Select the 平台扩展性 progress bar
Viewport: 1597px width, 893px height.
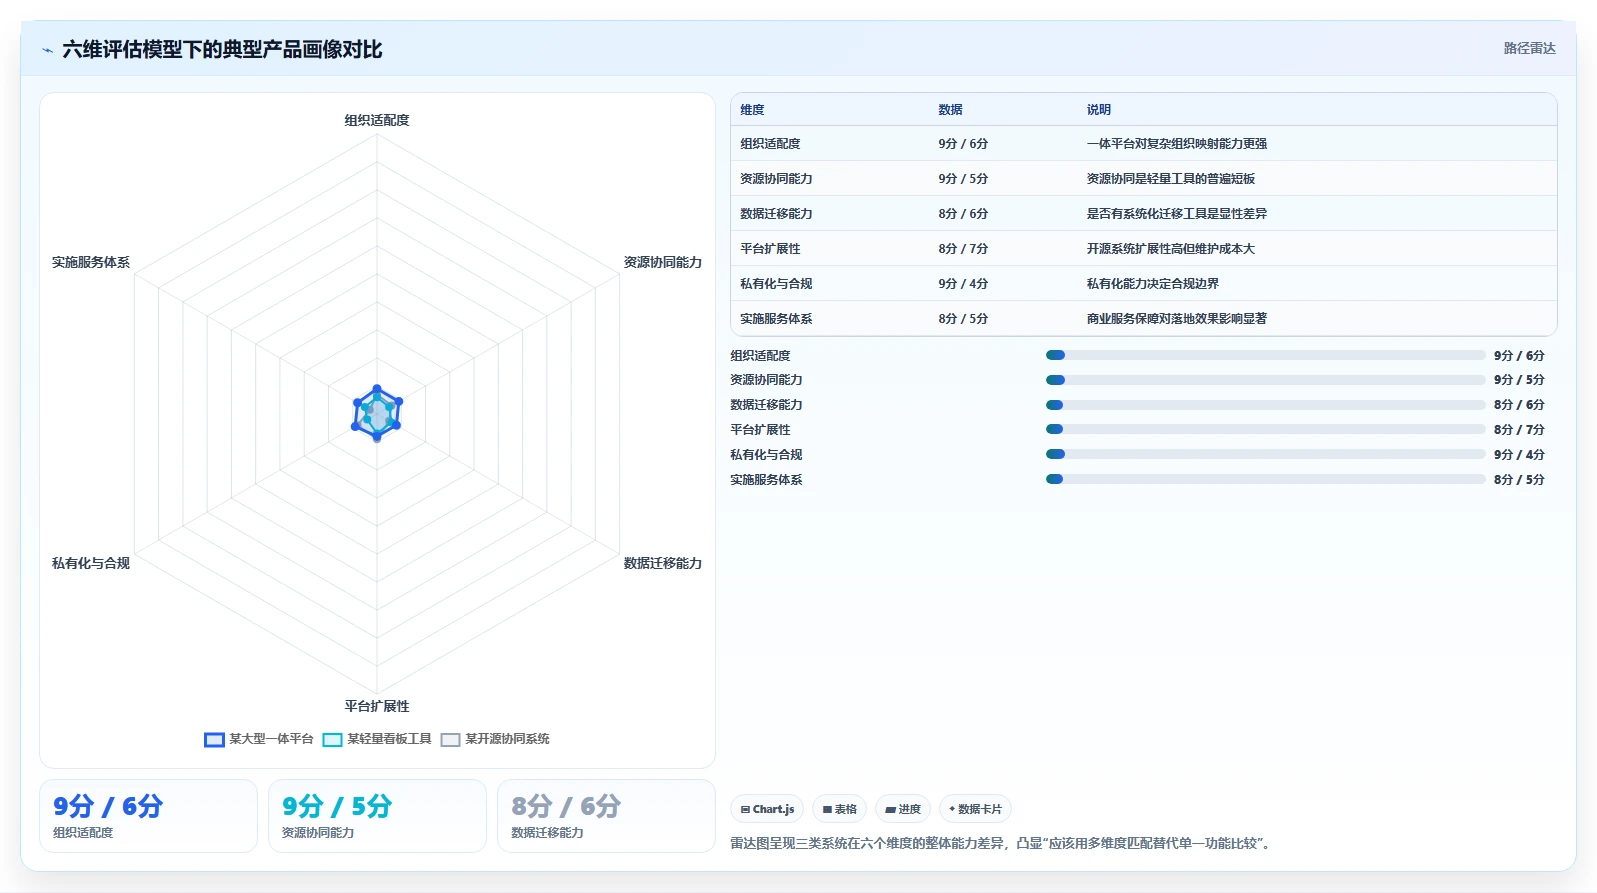[1265, 429]
